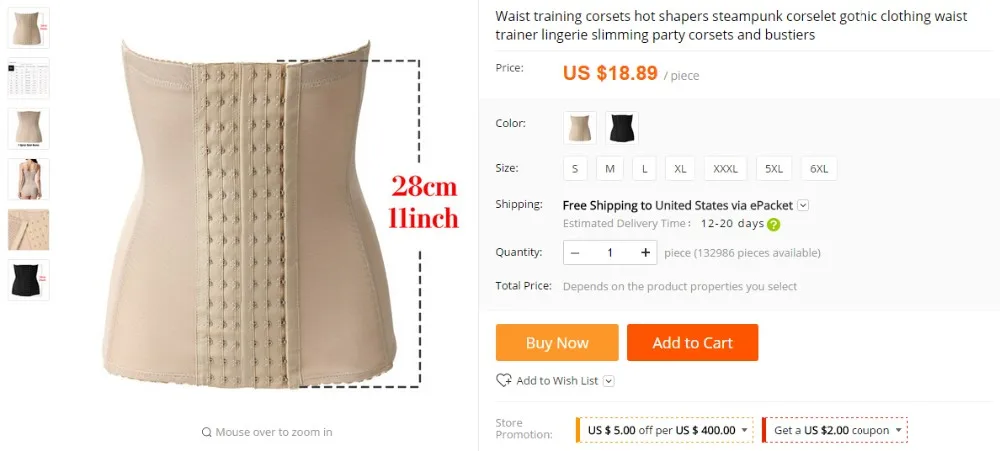Click the Add to Cart button
The image size is (1000, 451).
pos(693,343)
